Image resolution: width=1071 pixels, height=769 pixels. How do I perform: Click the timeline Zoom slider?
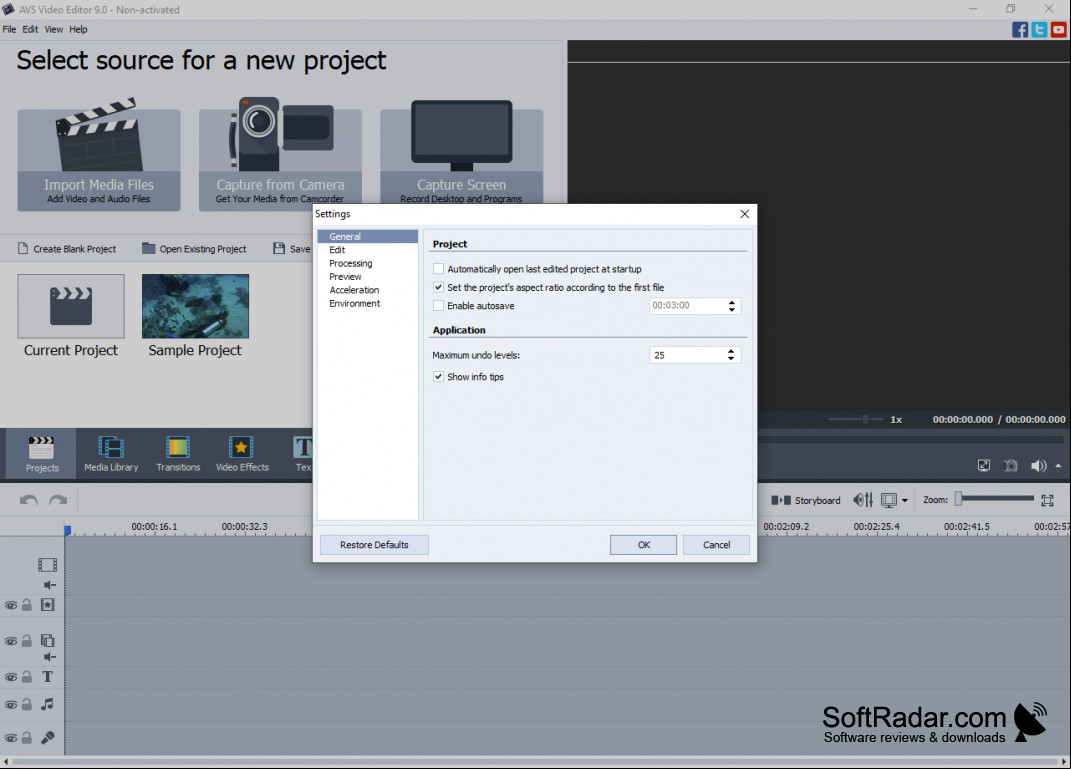click(994, 499)
